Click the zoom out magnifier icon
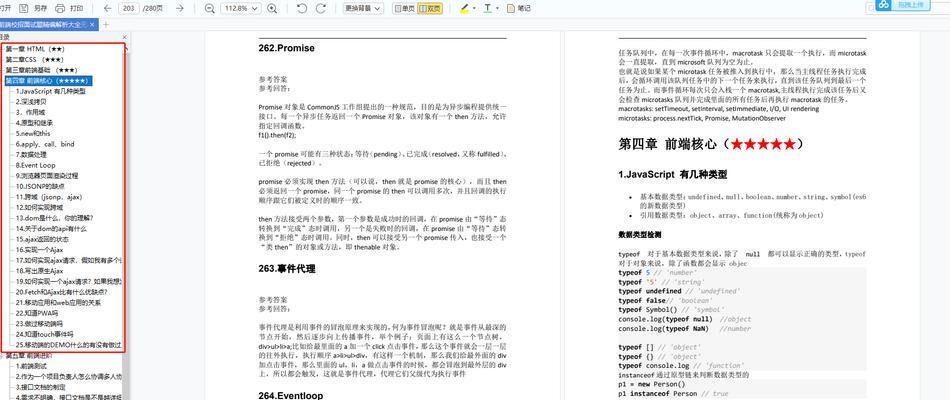 click(x=210, y=8)
